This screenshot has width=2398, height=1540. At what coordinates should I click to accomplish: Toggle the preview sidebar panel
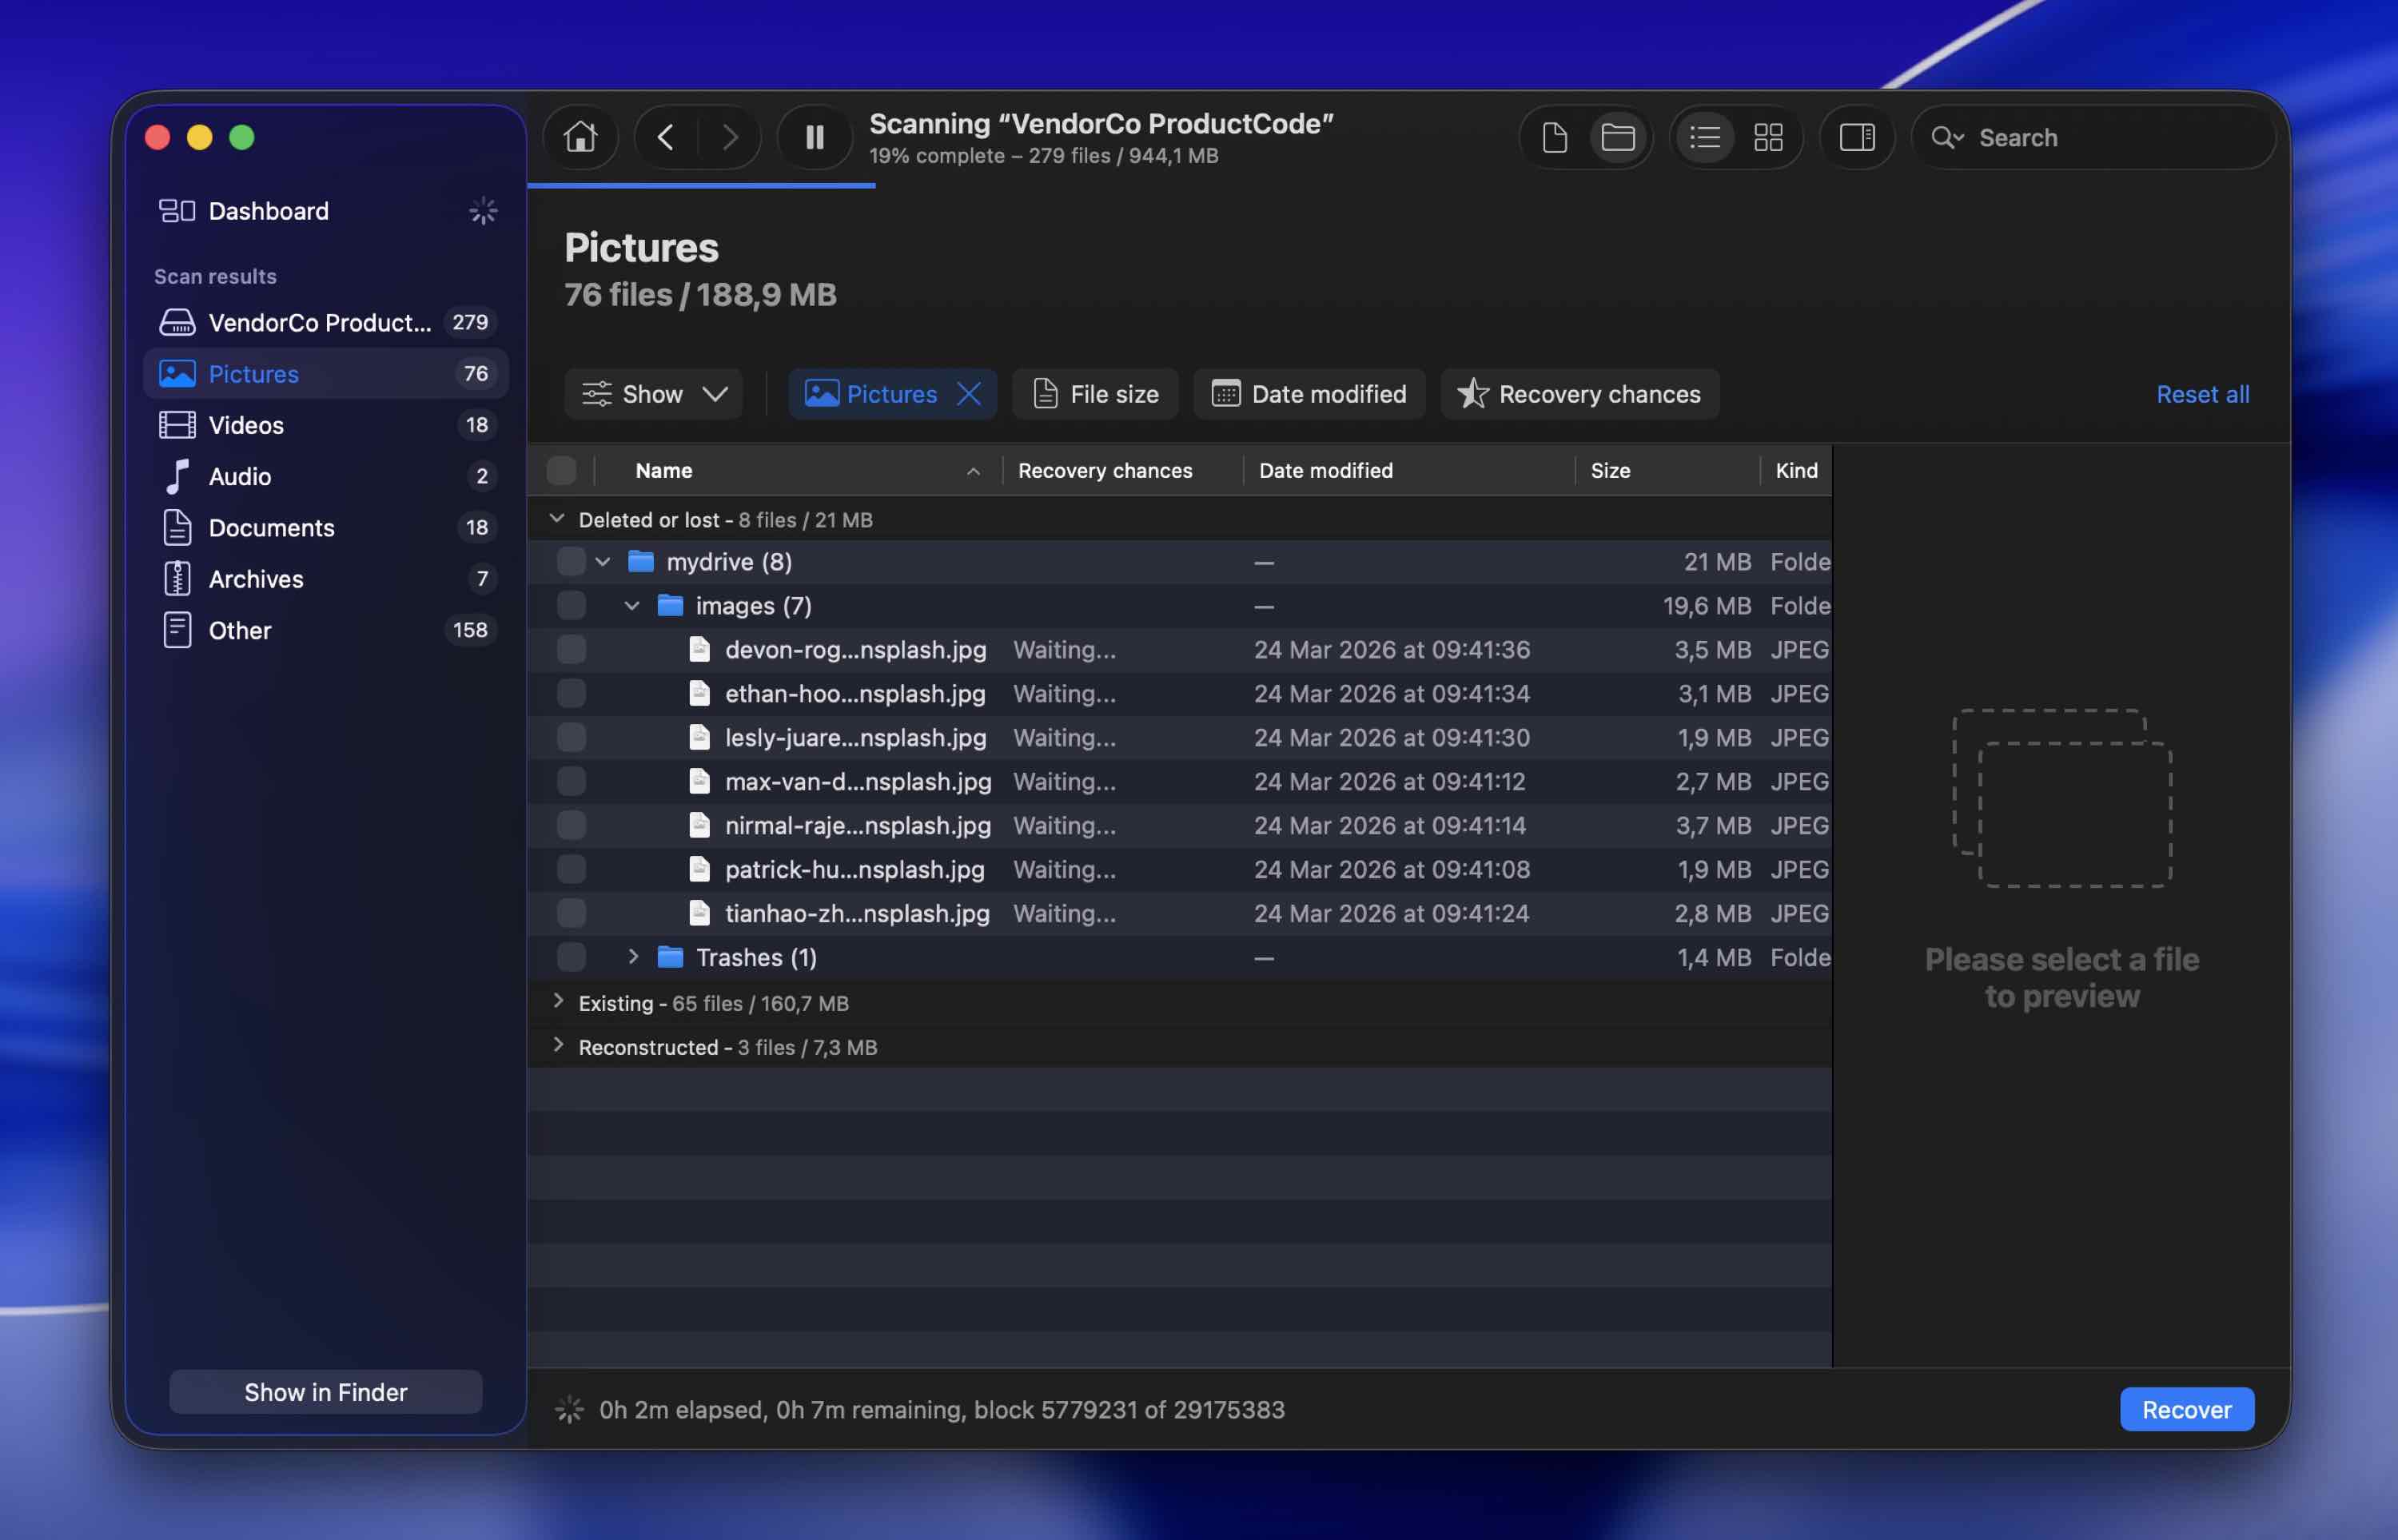pyautogui.click(x=1857, y=137)
